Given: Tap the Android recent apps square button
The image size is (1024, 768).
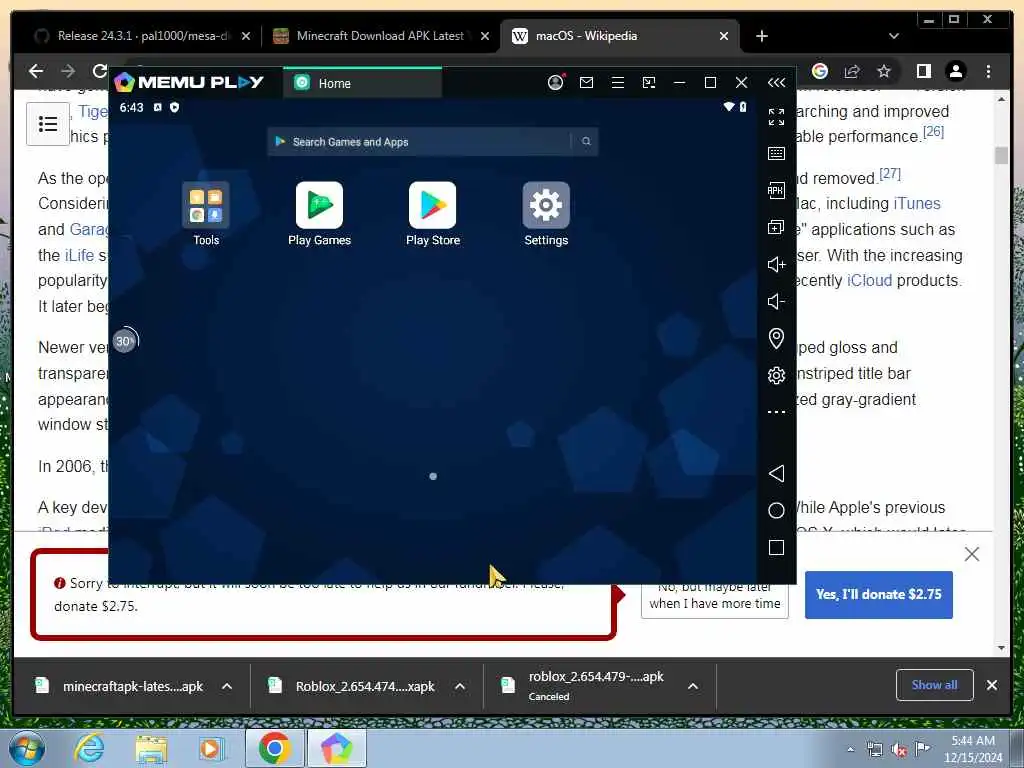Looking at the screenshot, I should coord(776,547).
